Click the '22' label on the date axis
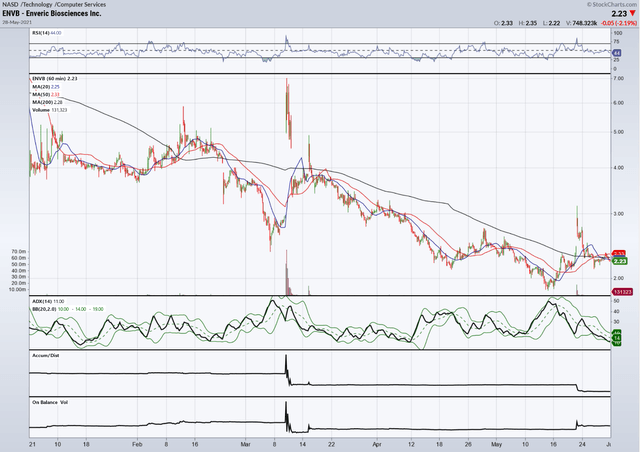 [x=331, y=444]
